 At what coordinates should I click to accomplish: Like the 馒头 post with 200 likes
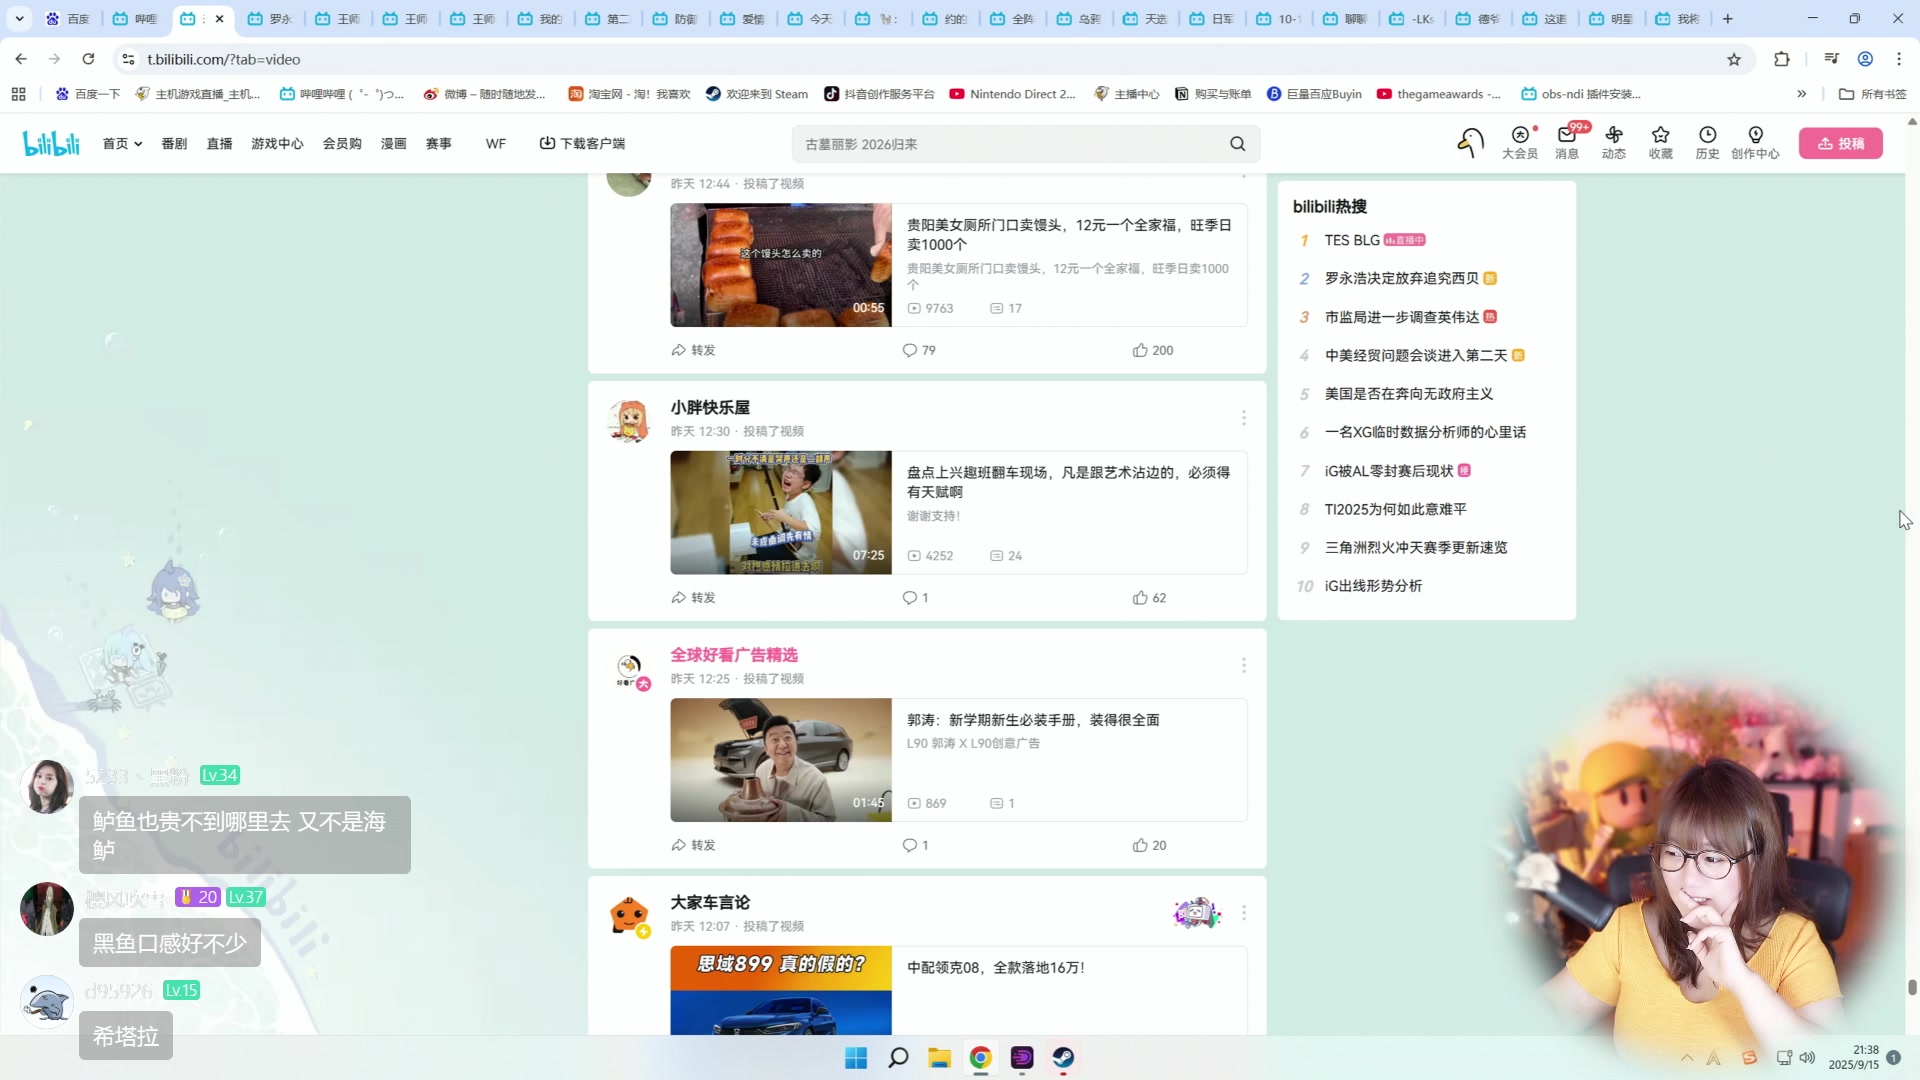[x=1153, y=350]
